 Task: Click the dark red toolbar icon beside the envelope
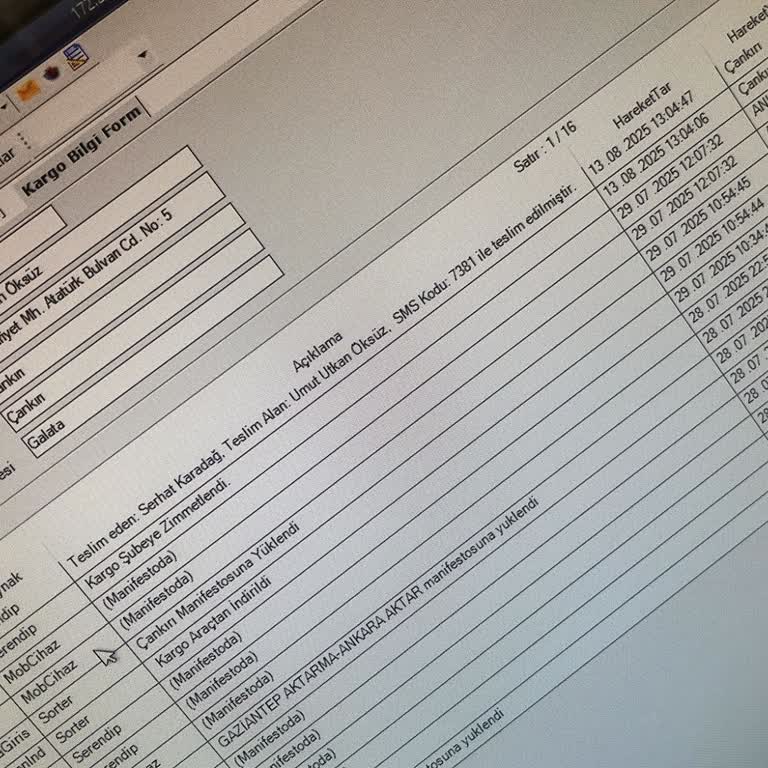51,73
